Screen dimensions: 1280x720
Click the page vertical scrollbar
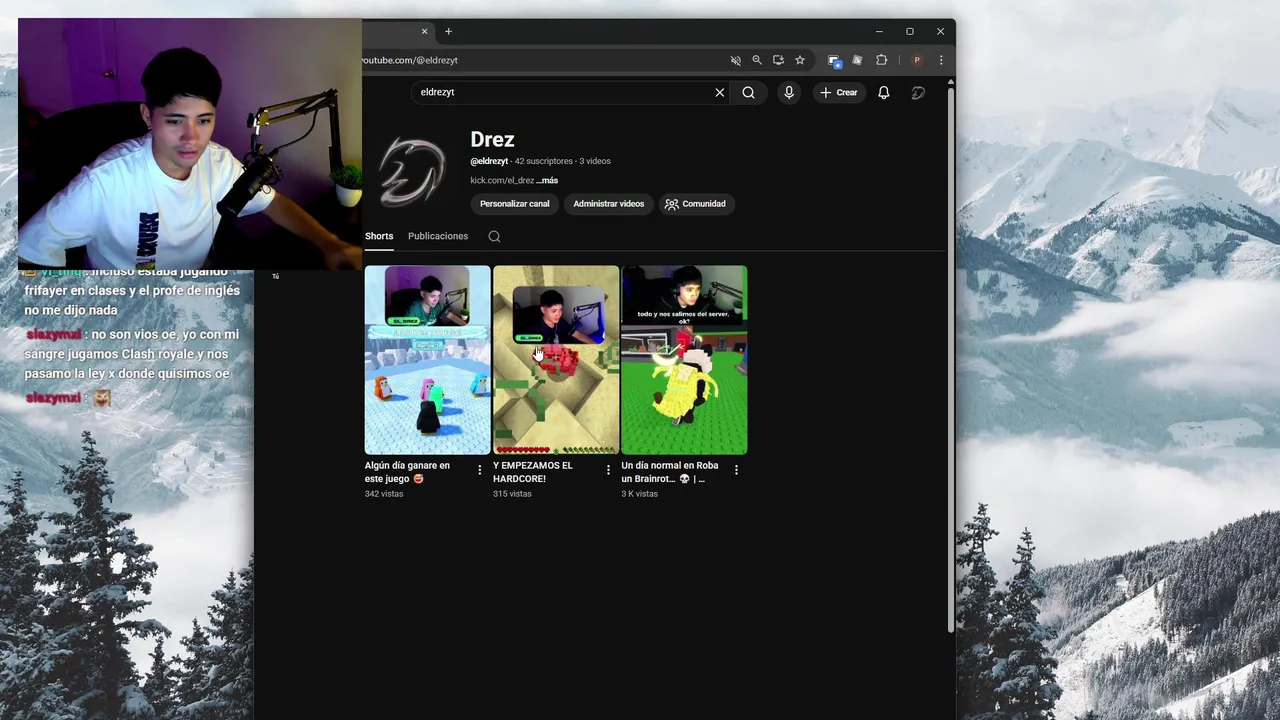[951, 360]
